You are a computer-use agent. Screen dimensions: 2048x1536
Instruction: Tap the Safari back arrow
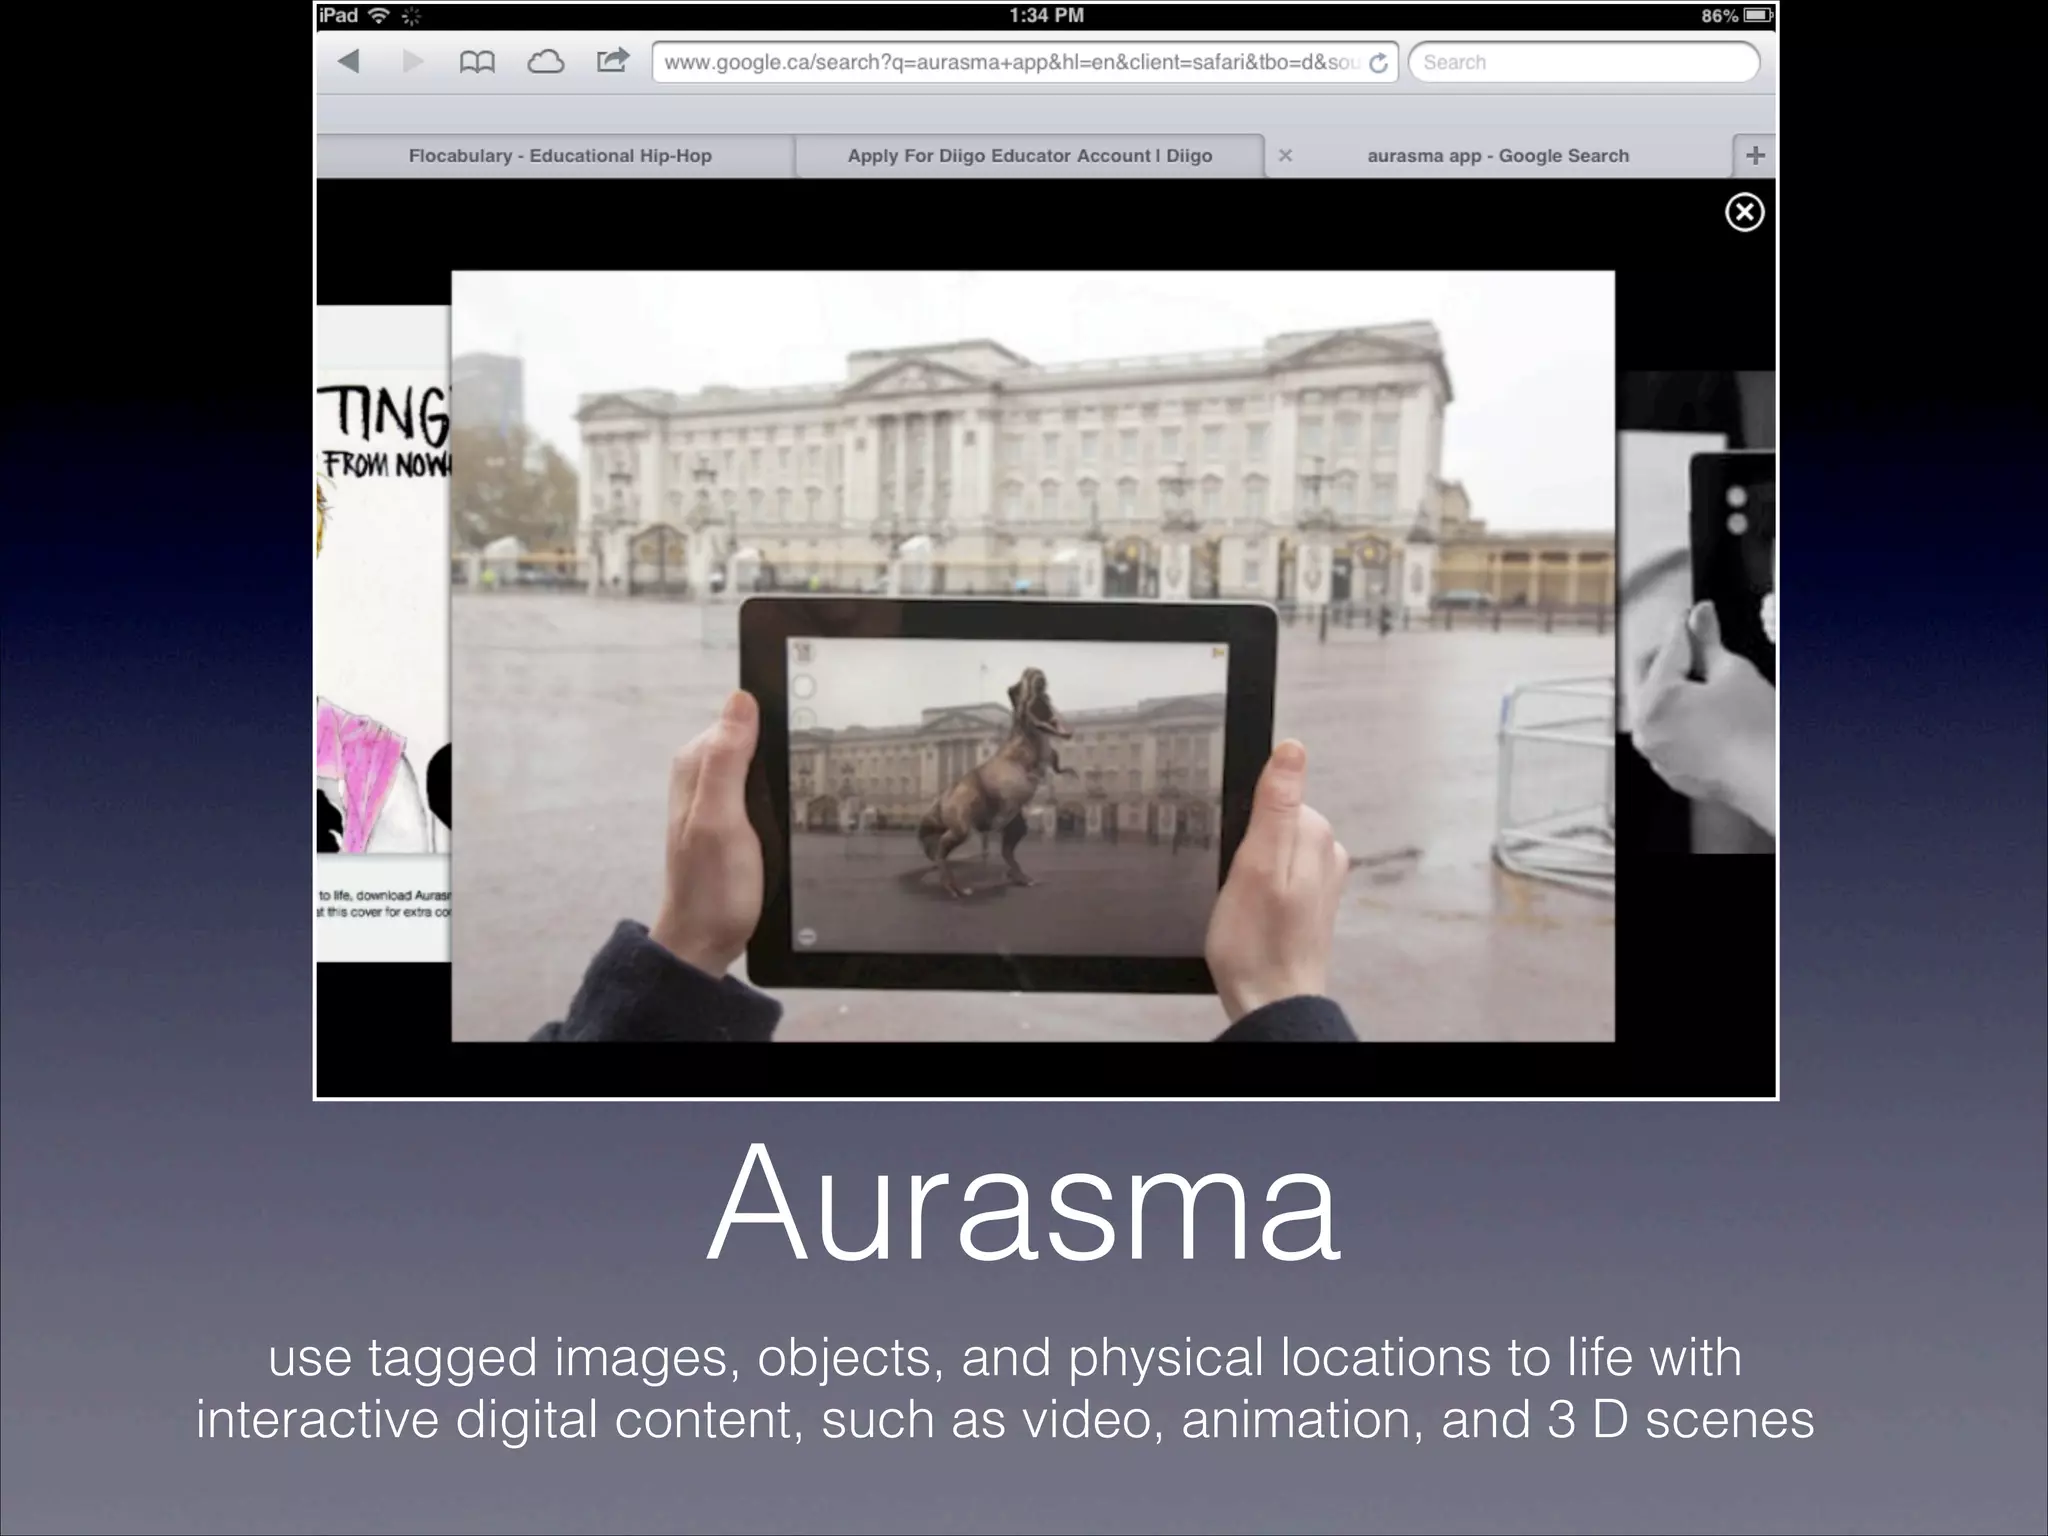pos(348,61)
